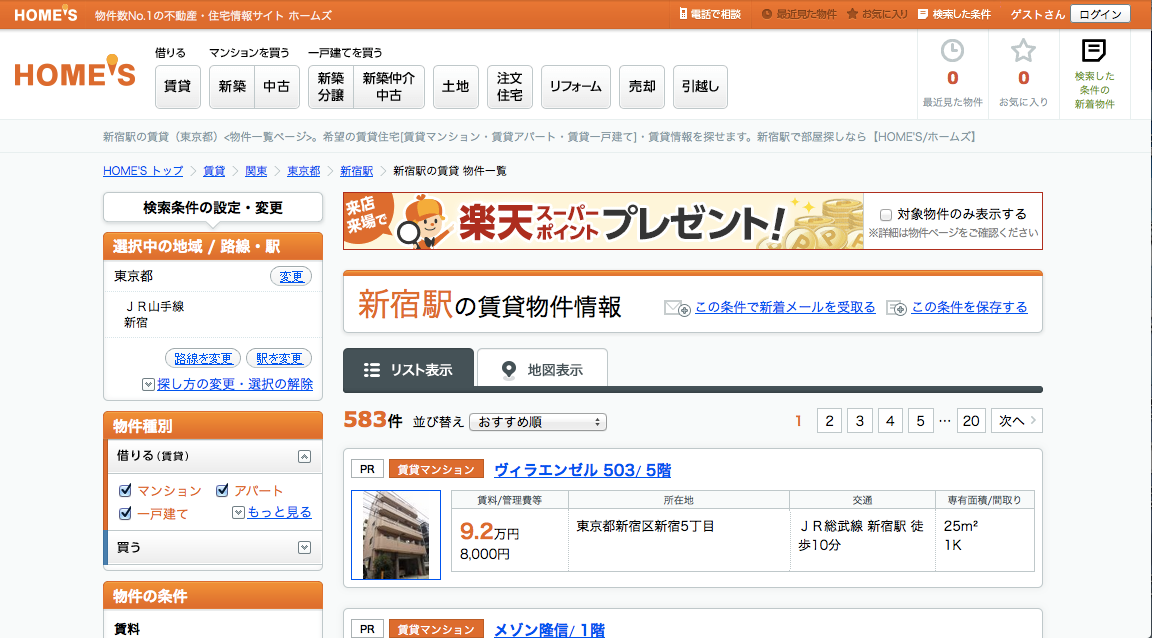Go to results page 5
The height and width of the screenshot is (638, 1152).
click(920, 421)
